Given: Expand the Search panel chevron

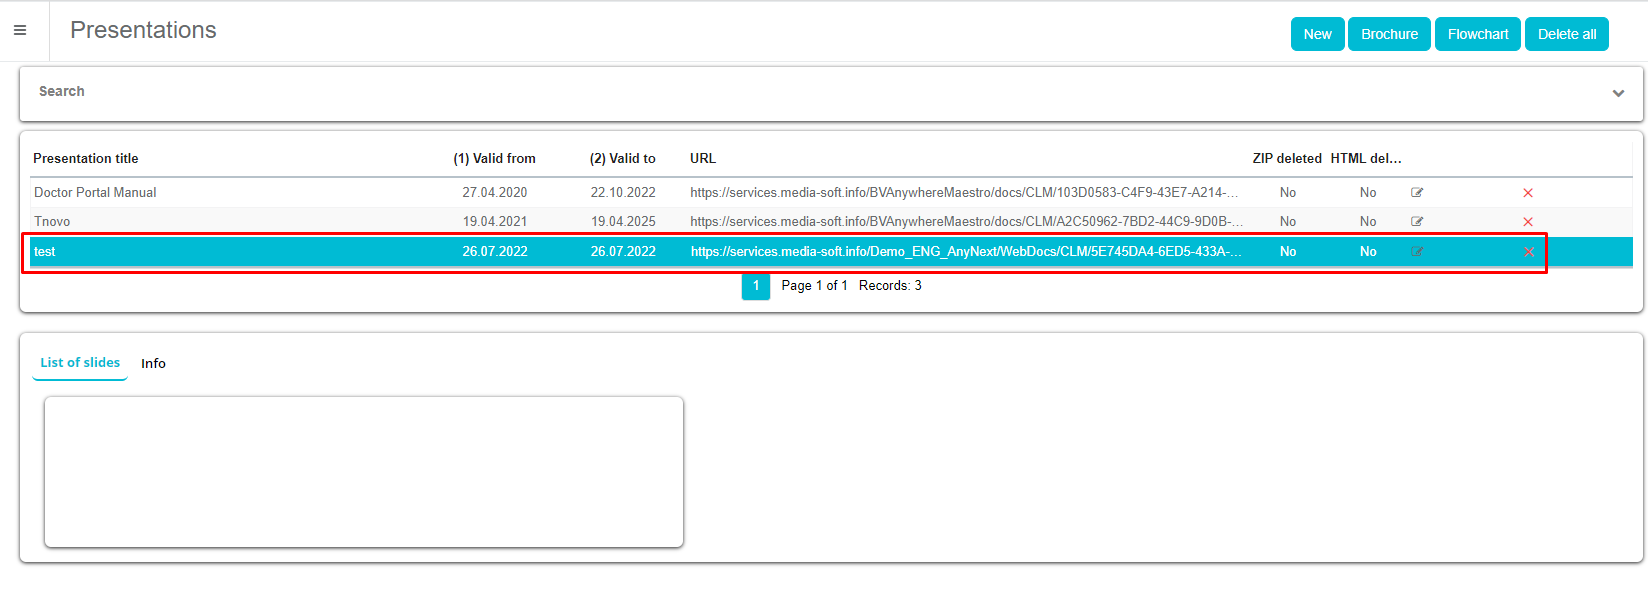Looking at the screenshot, I should coord(1618,93).
